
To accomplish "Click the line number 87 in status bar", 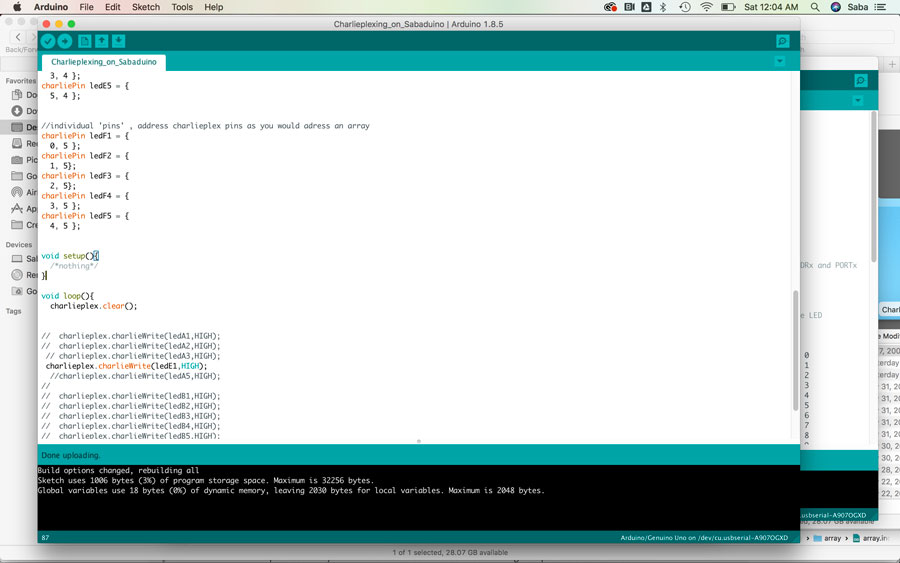I will coord(45,538).
